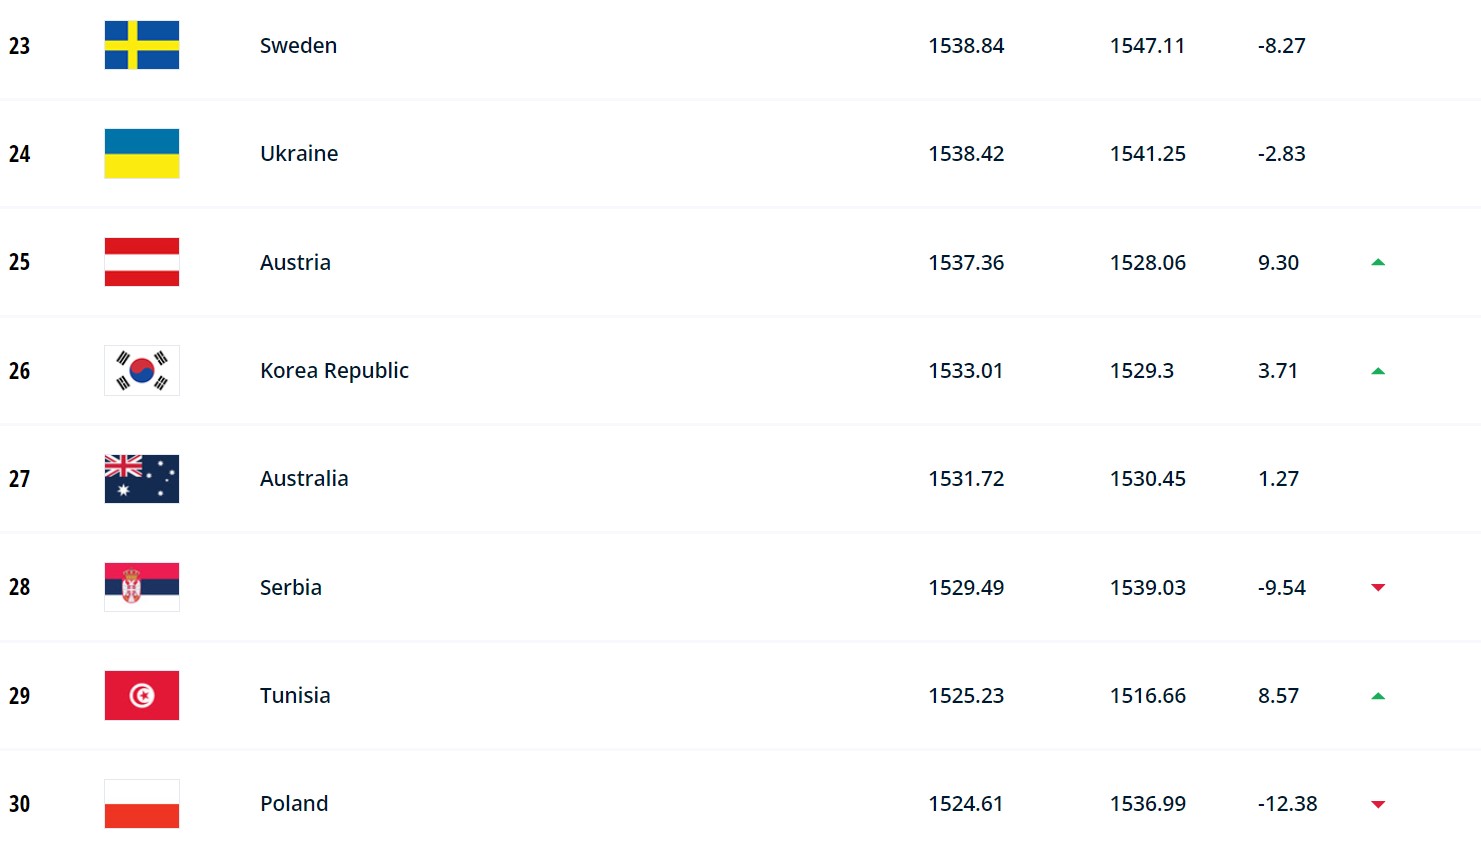Click rank number 28 for Serbia

click(19, 587)
